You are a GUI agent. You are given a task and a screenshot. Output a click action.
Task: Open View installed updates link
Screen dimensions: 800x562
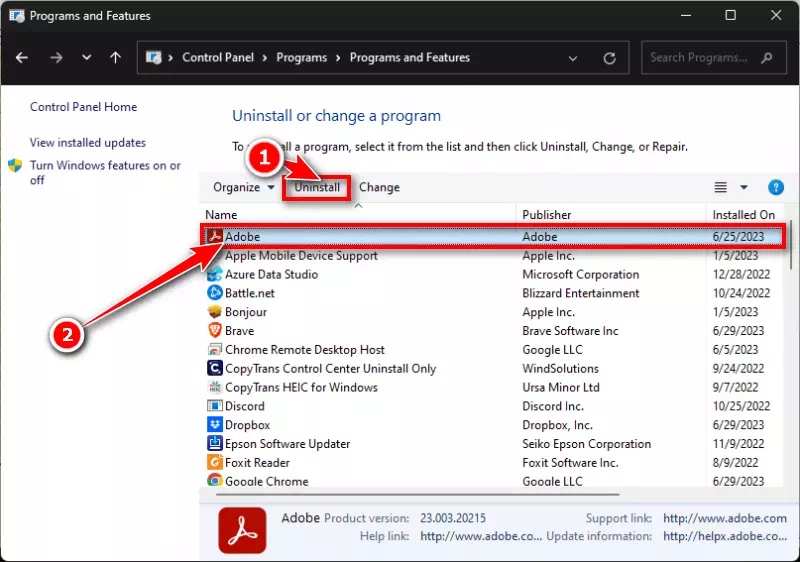88,142
